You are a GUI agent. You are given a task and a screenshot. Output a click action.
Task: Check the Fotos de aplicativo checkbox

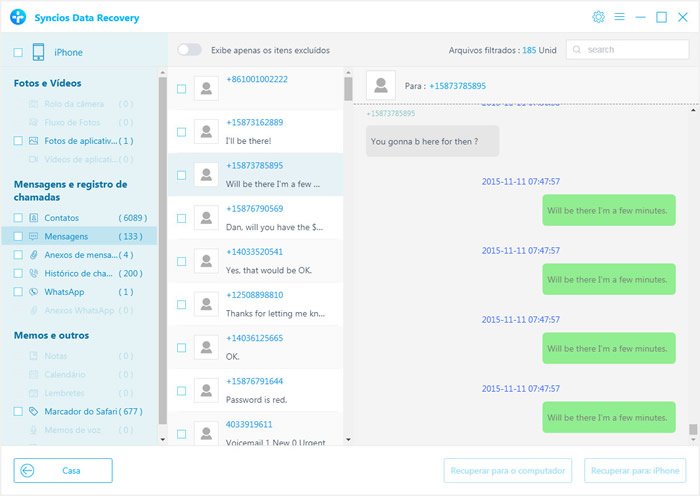click(x=18, y=141)
